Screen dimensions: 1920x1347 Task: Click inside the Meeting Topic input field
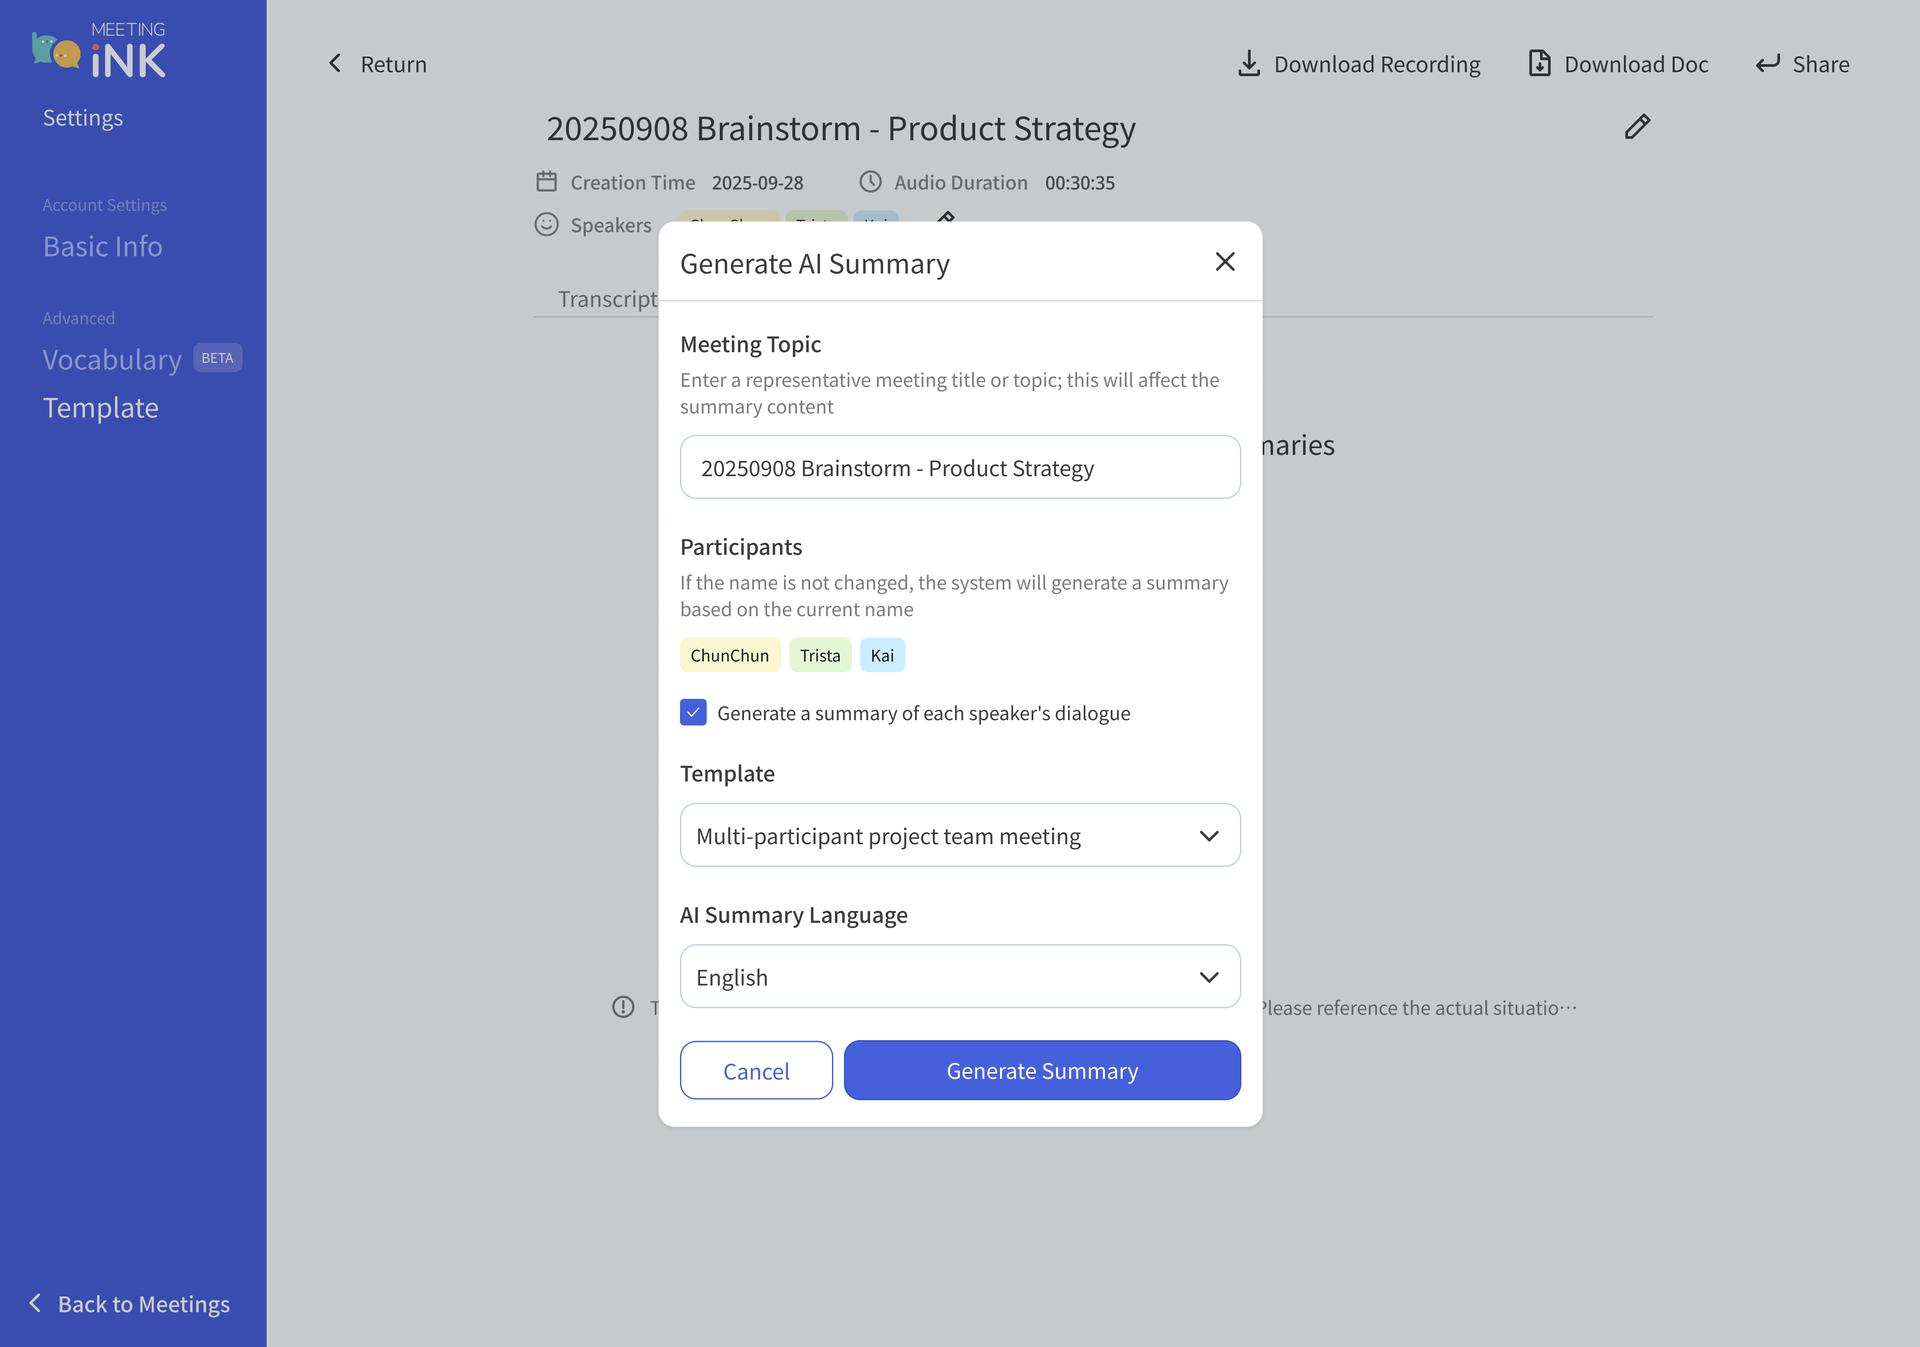click(x=959, y=466)
